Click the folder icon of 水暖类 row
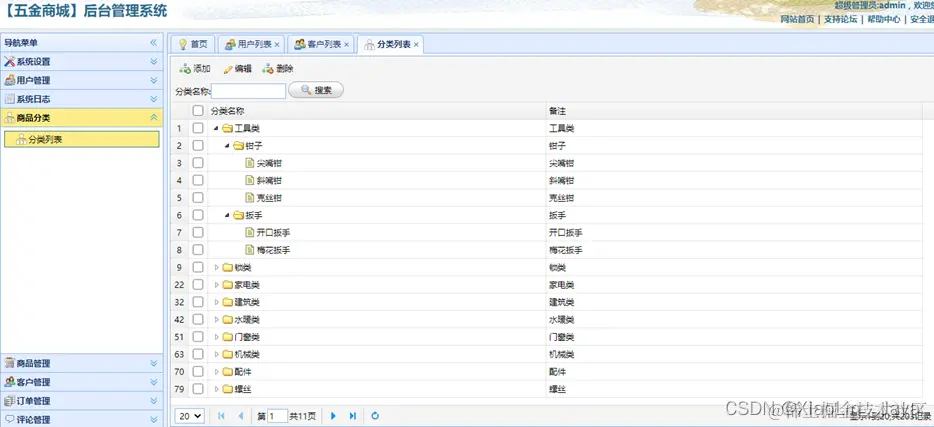 coord(228,320)
